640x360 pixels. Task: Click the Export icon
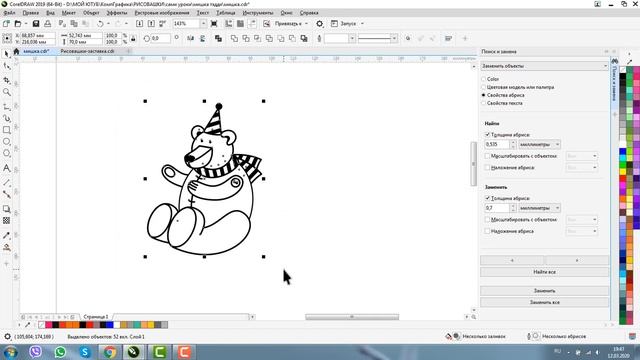[x=151, y=24]
